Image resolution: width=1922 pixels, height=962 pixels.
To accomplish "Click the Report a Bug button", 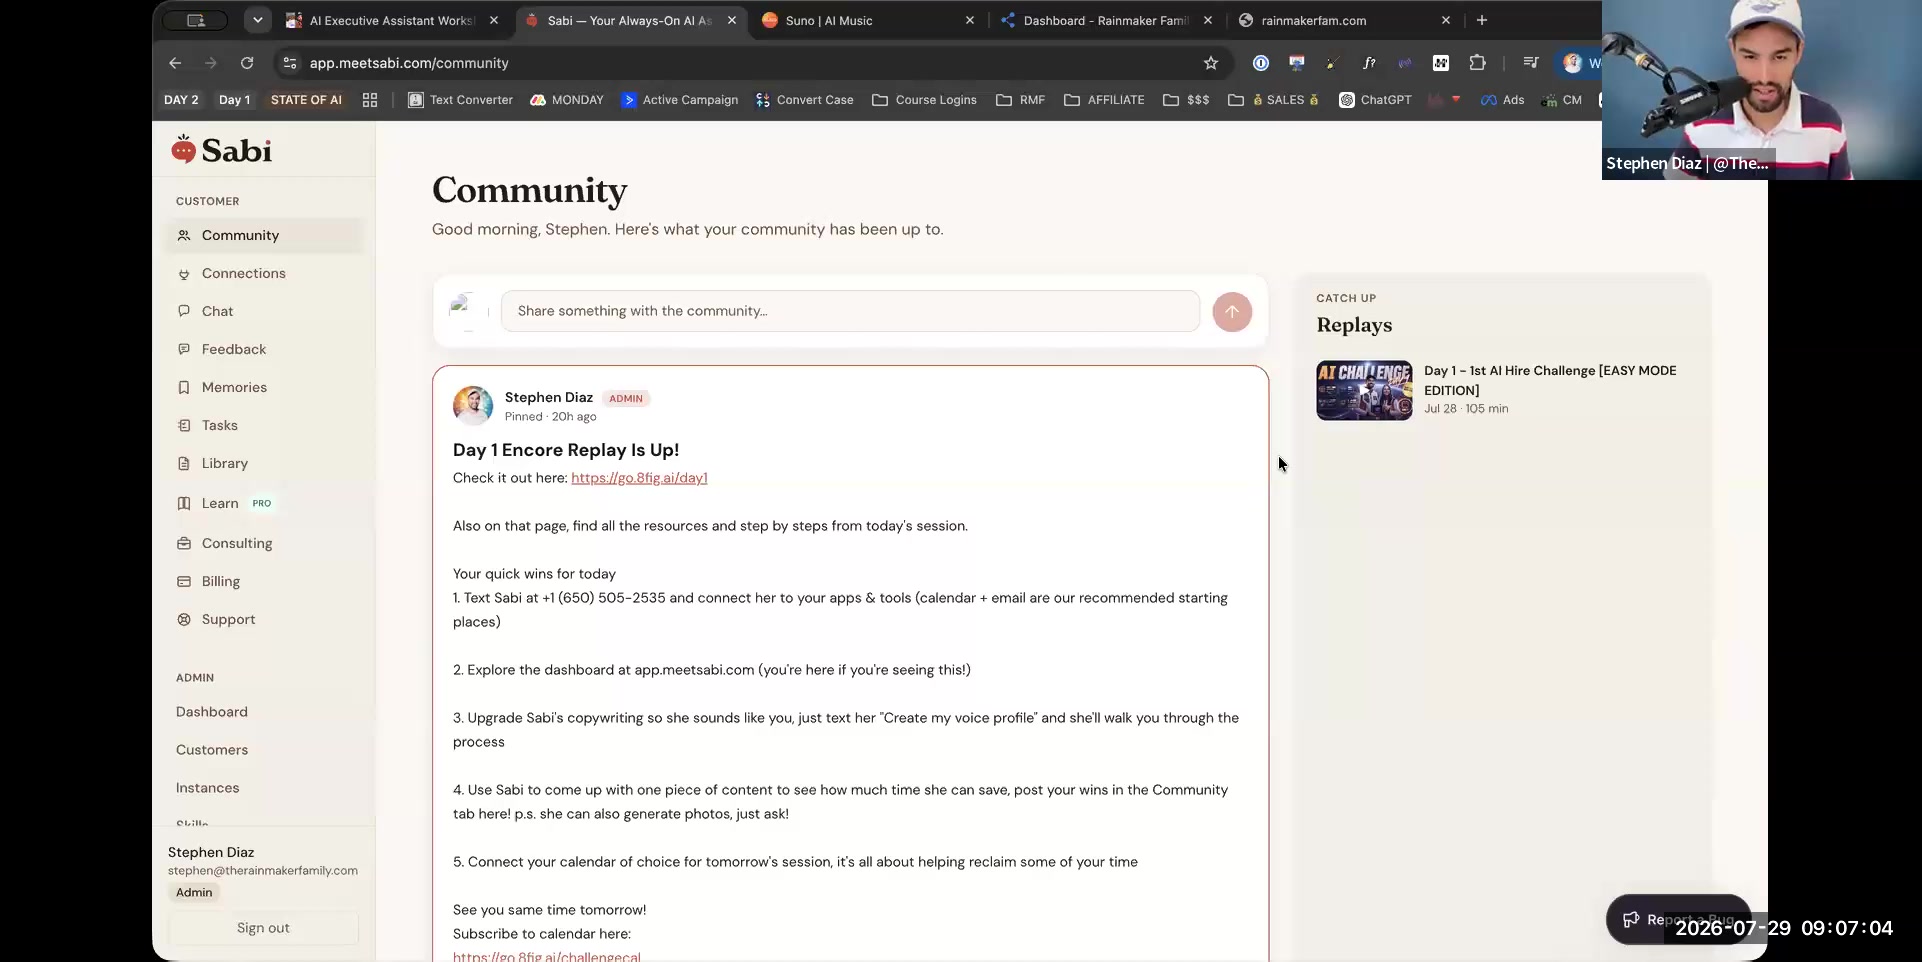I will point(1678,919).
